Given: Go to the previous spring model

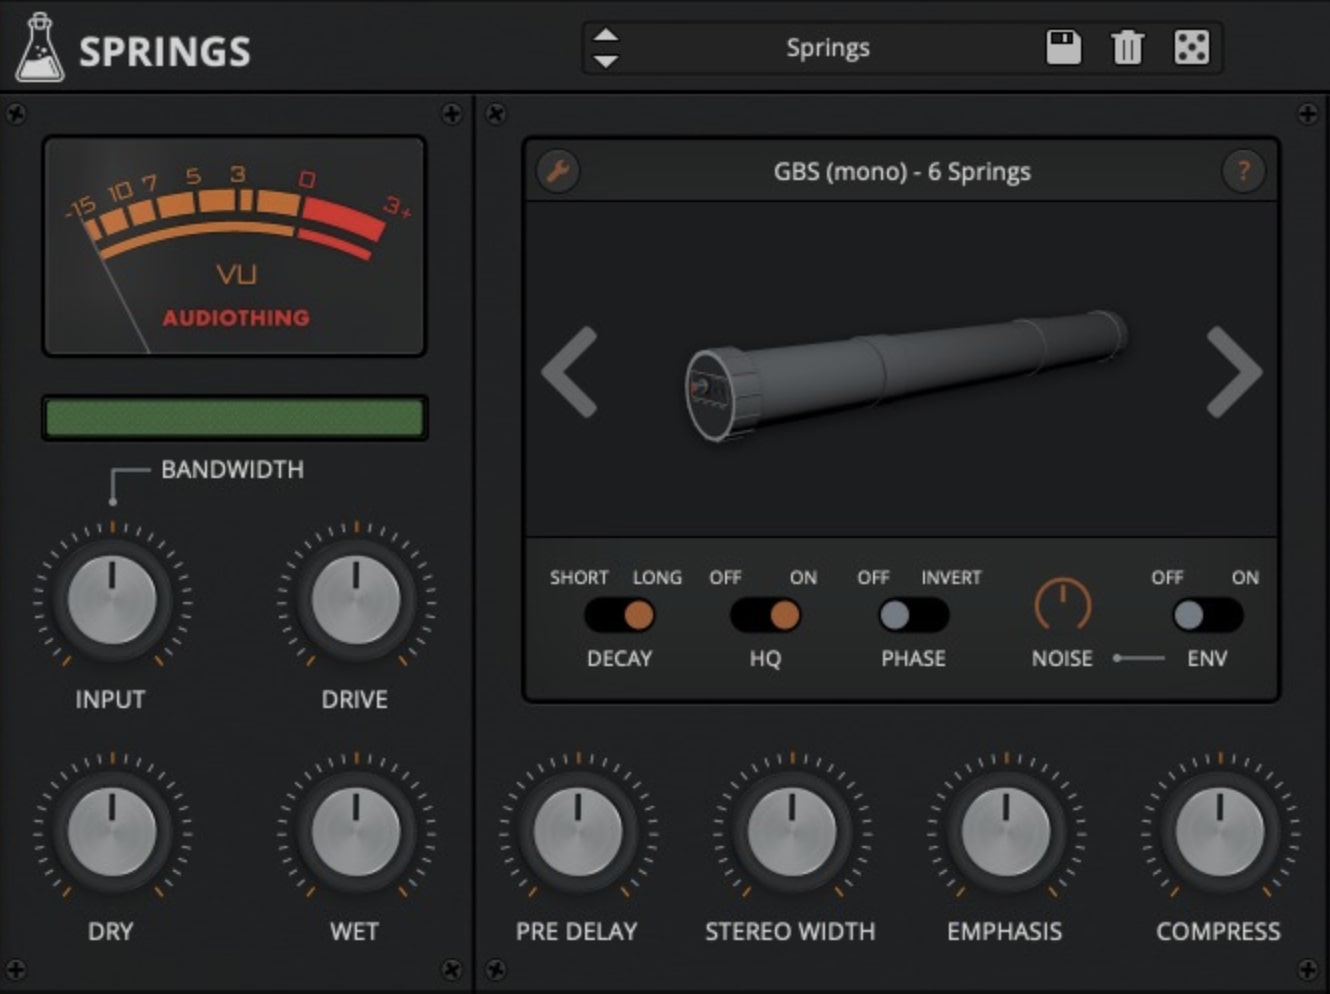Looking at the screenshot, I should (570, 371).
